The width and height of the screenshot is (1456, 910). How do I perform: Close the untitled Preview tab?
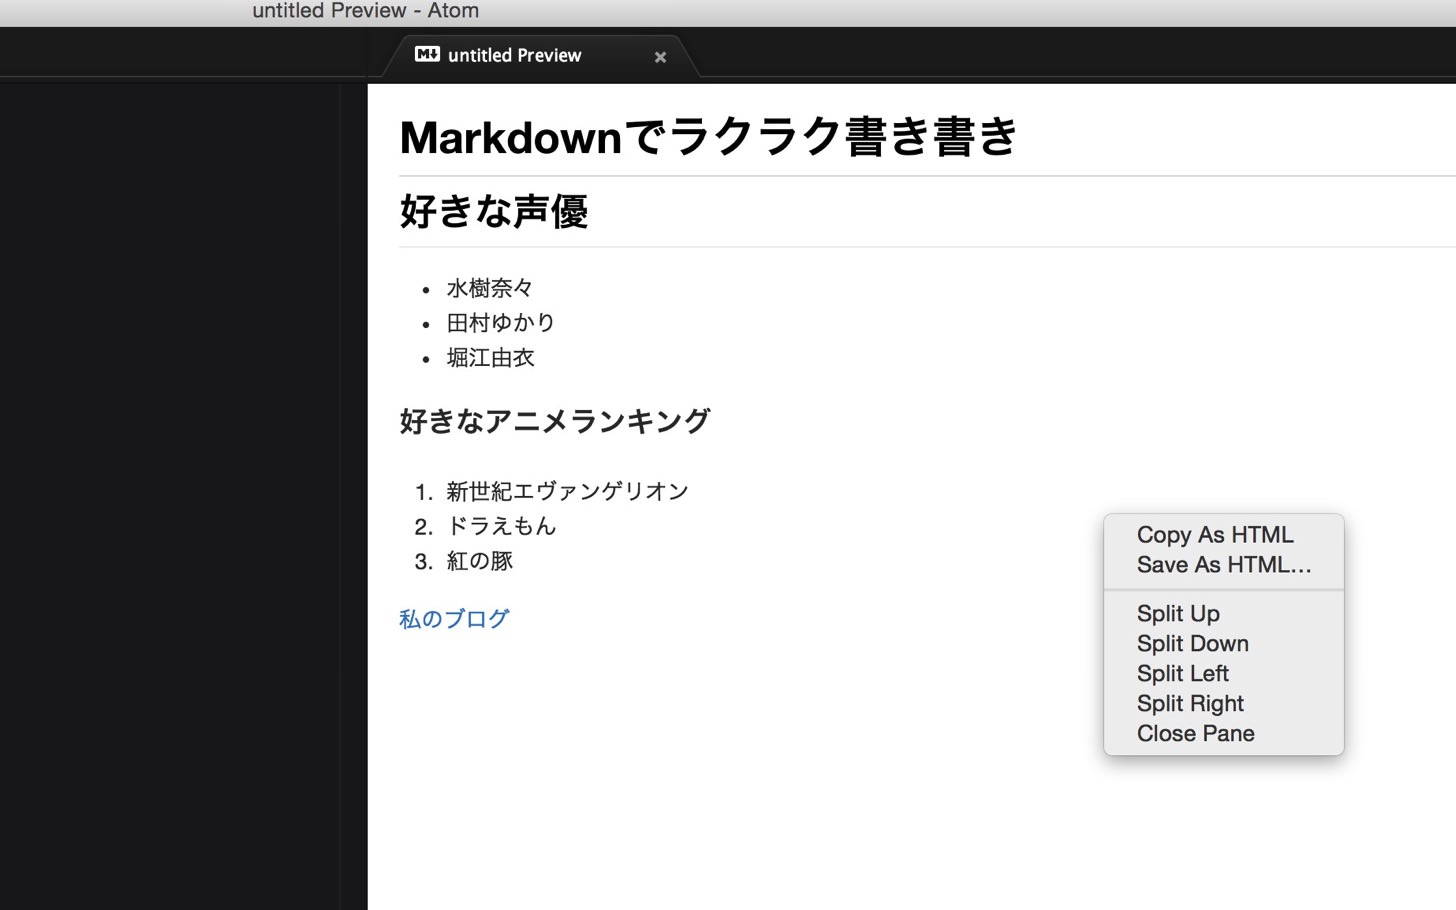coord(660,57)
